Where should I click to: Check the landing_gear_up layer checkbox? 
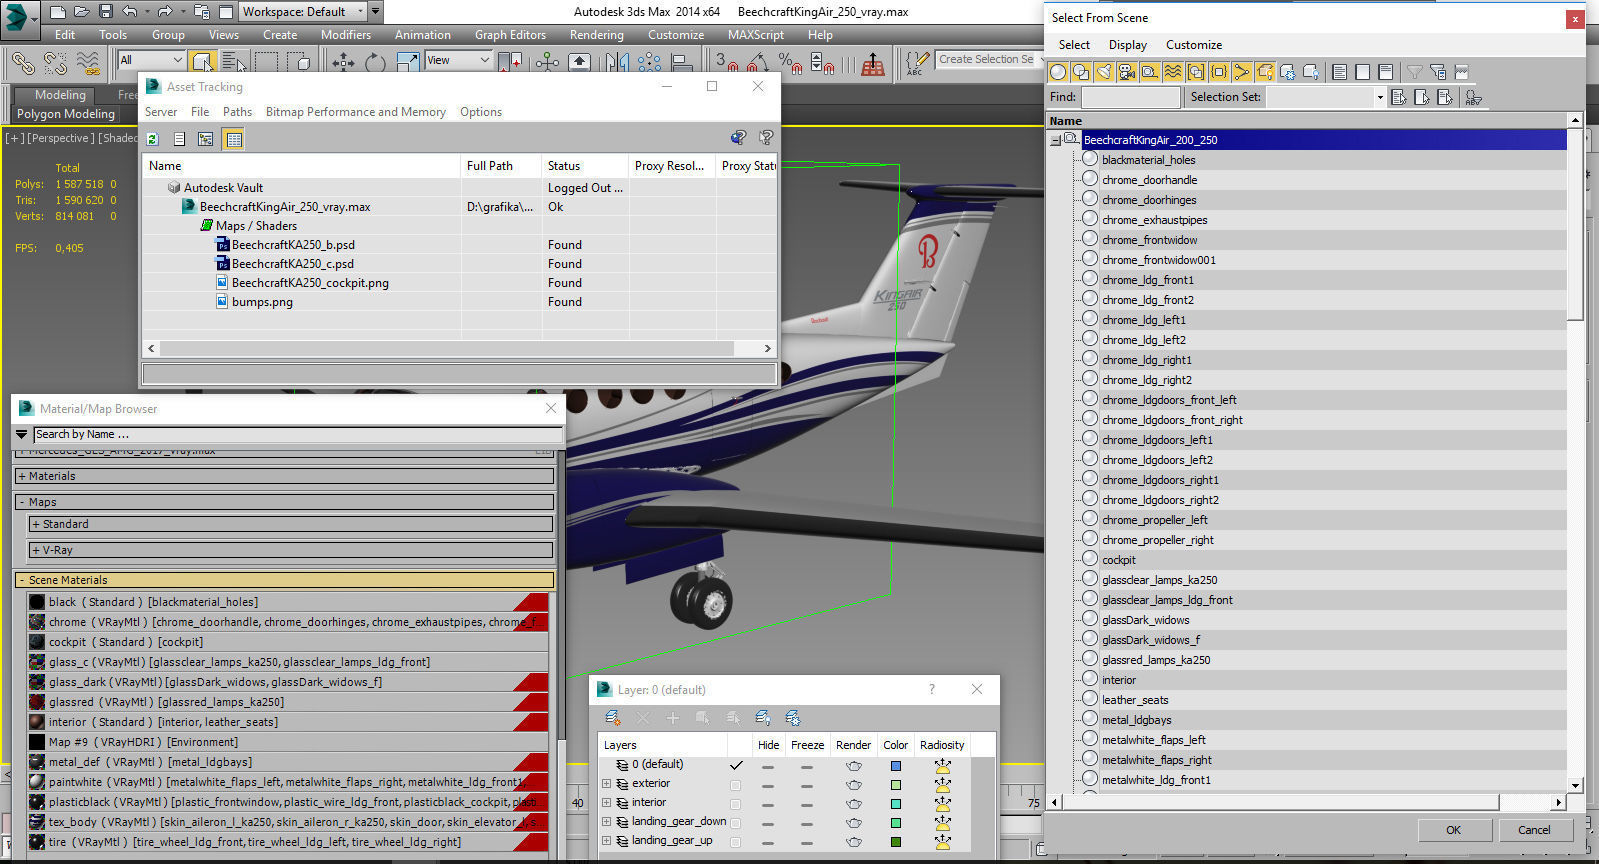point(736,842)
